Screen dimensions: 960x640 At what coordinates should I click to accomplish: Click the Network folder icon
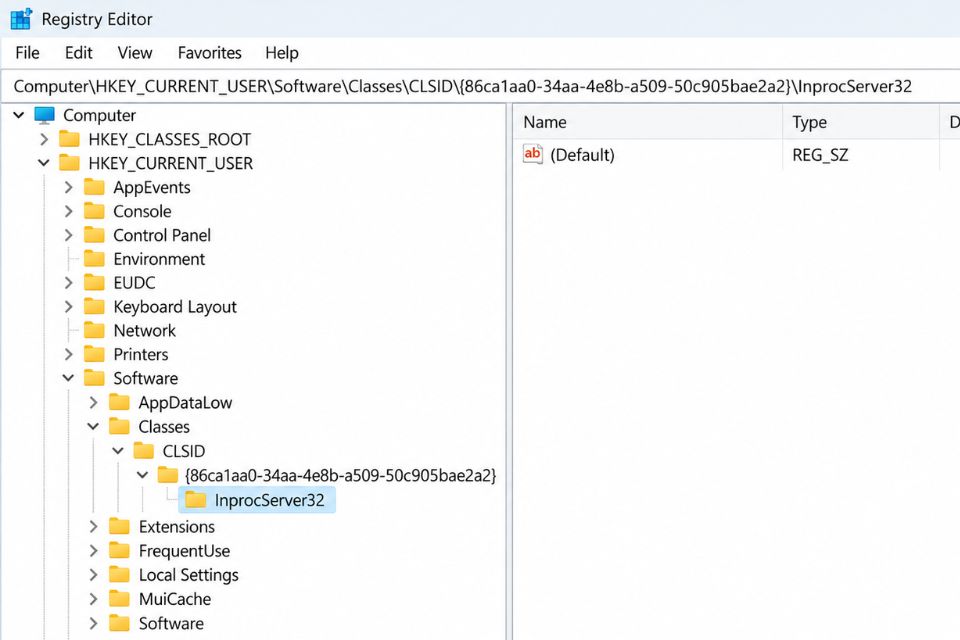point(94,330)
